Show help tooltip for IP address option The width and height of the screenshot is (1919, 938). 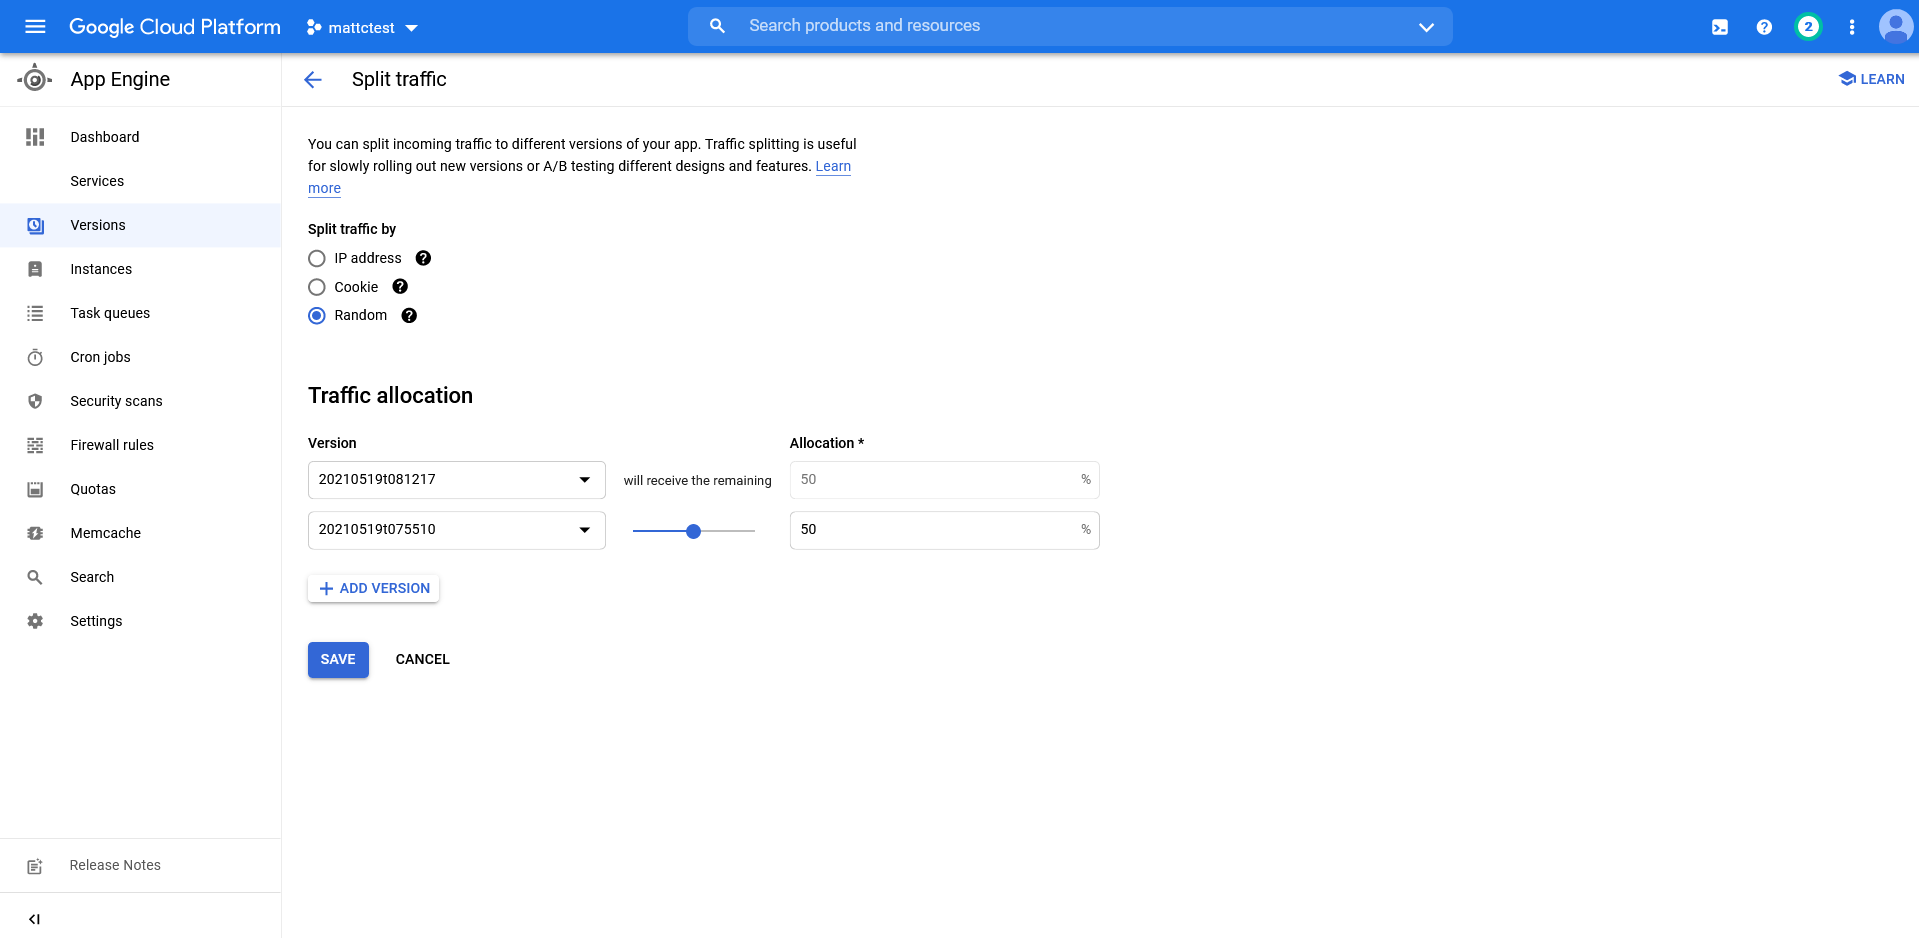pos(423,258)
